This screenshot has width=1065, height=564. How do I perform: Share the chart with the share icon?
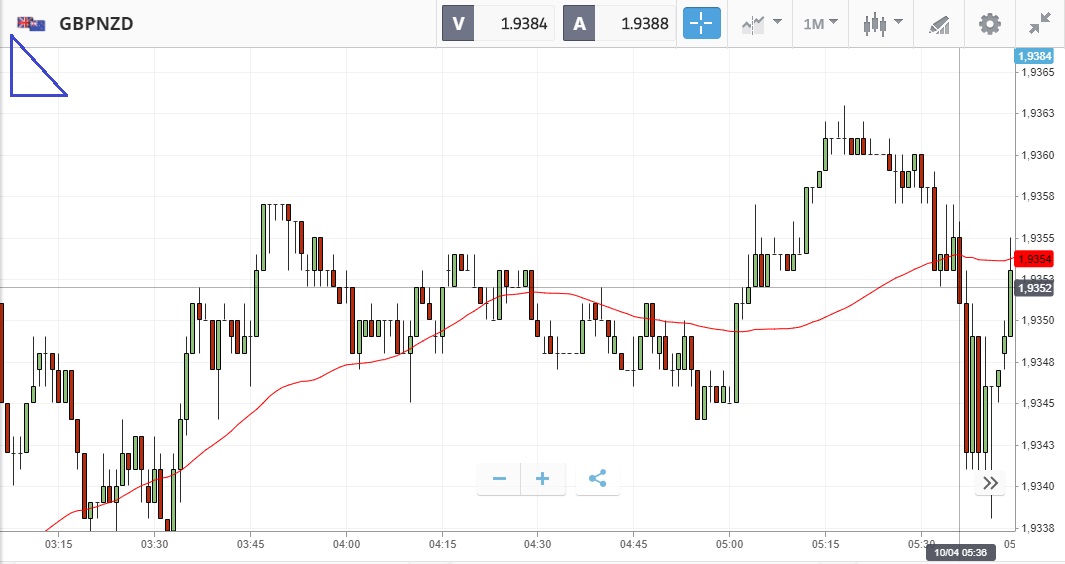[x=598, y=479]
